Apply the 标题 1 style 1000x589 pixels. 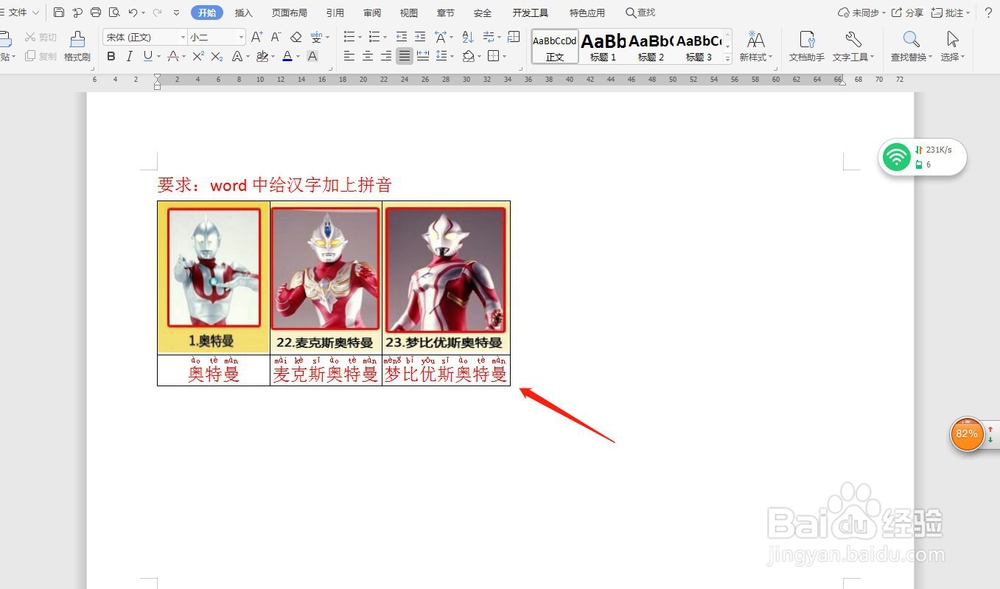point(603,47)
